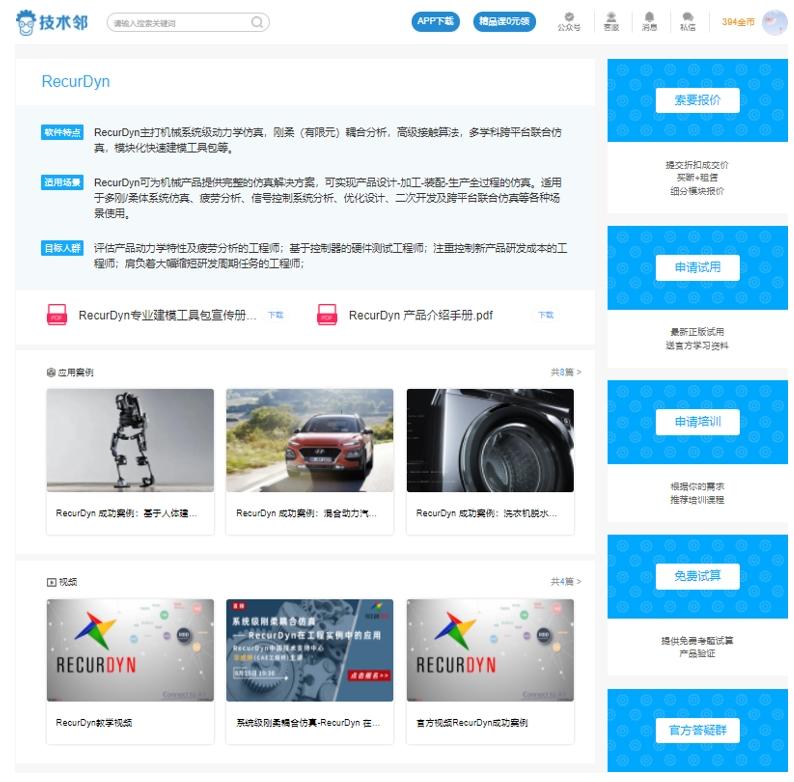Click the 视频 section play icon
794x782 pixels.
tap(51, 582)
